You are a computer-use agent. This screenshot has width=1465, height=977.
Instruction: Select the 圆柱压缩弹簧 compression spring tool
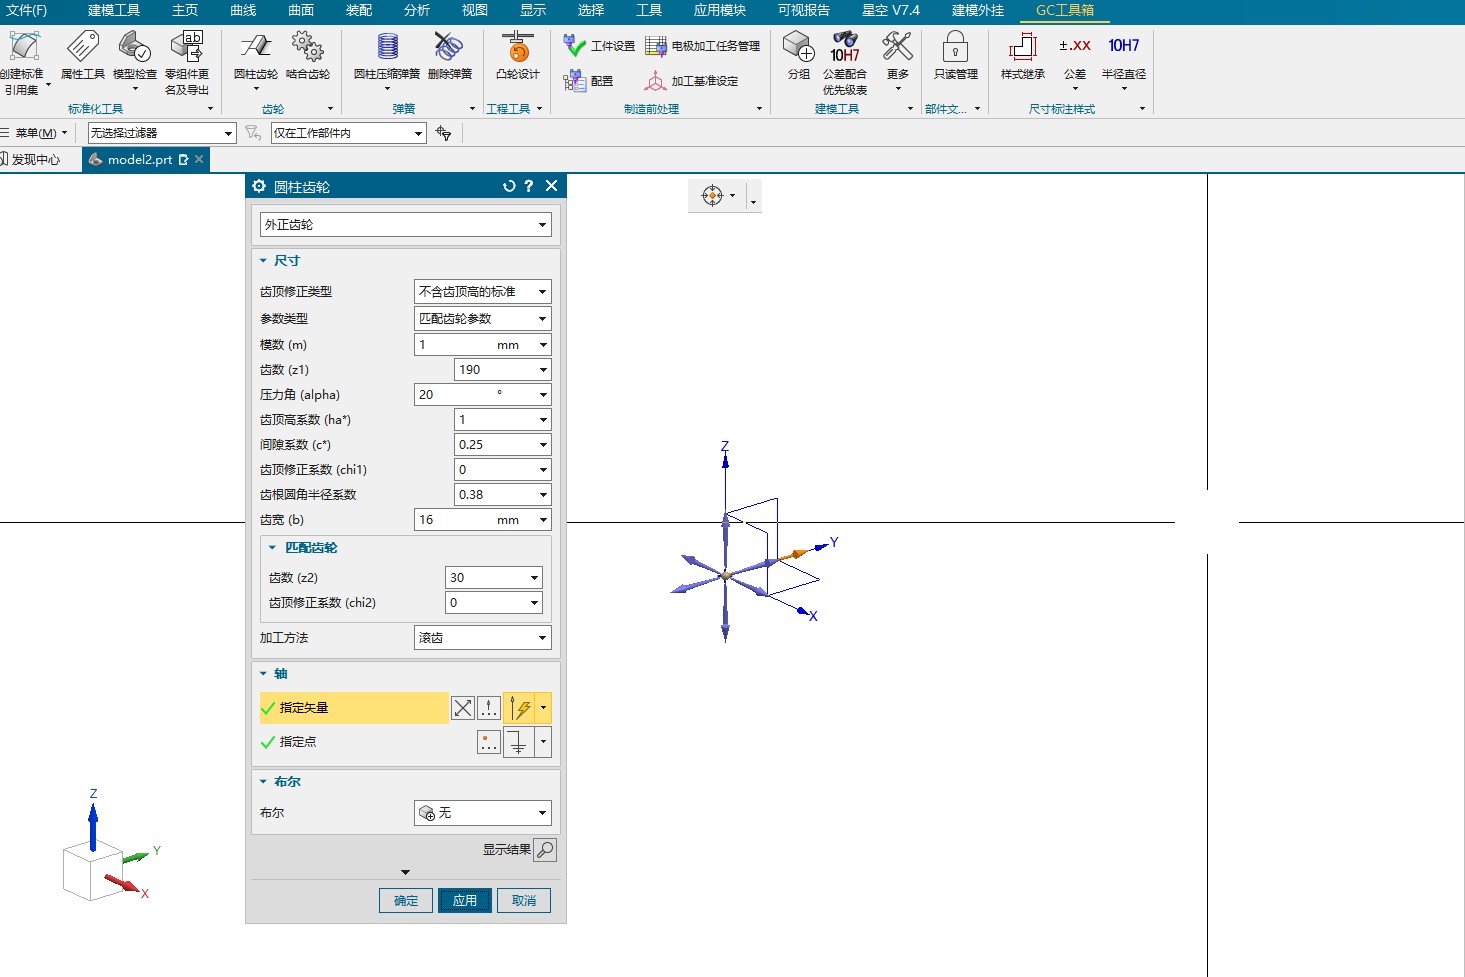coord(386,47)
